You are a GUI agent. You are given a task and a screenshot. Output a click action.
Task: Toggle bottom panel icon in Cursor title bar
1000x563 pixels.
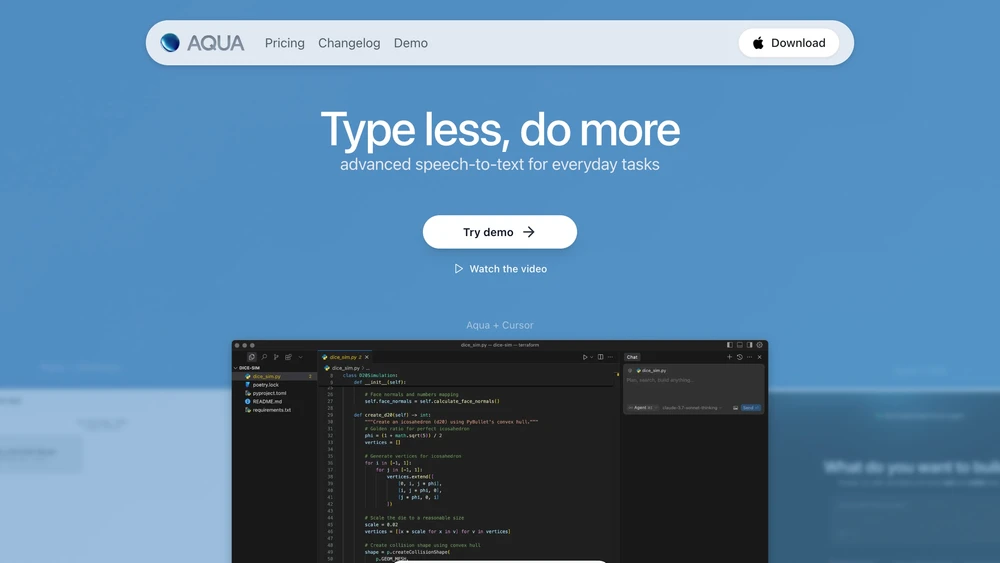[740, 345]
